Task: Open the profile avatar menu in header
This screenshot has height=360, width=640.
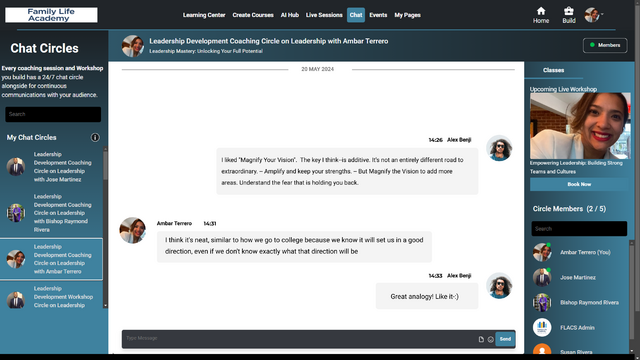Action: pyautogui.click(x=592, y=15)
